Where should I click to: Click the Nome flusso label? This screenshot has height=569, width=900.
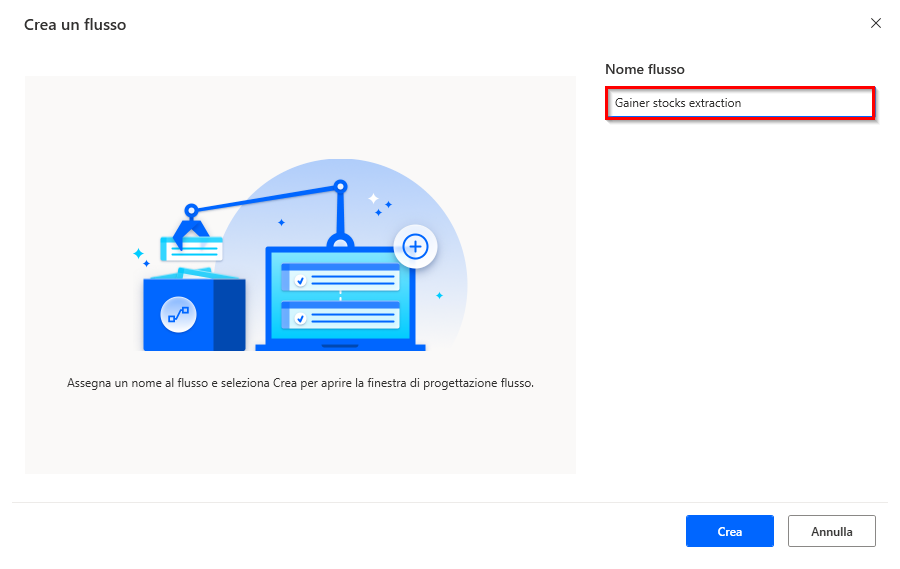click(645, 69)
